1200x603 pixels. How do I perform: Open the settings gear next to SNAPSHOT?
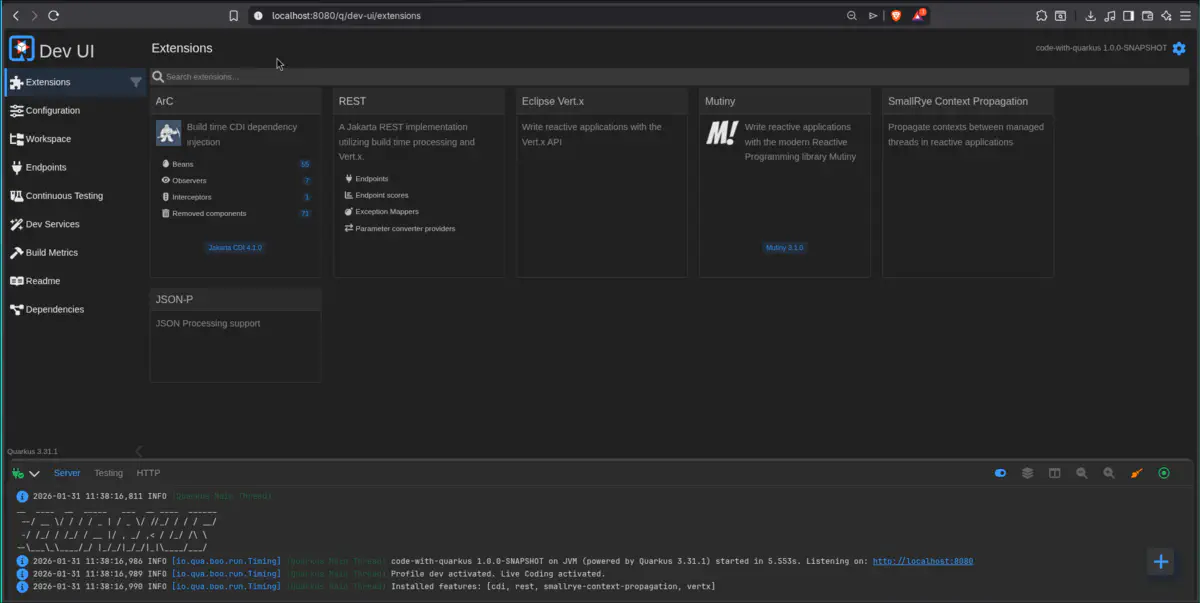(x=1179, y=48)
